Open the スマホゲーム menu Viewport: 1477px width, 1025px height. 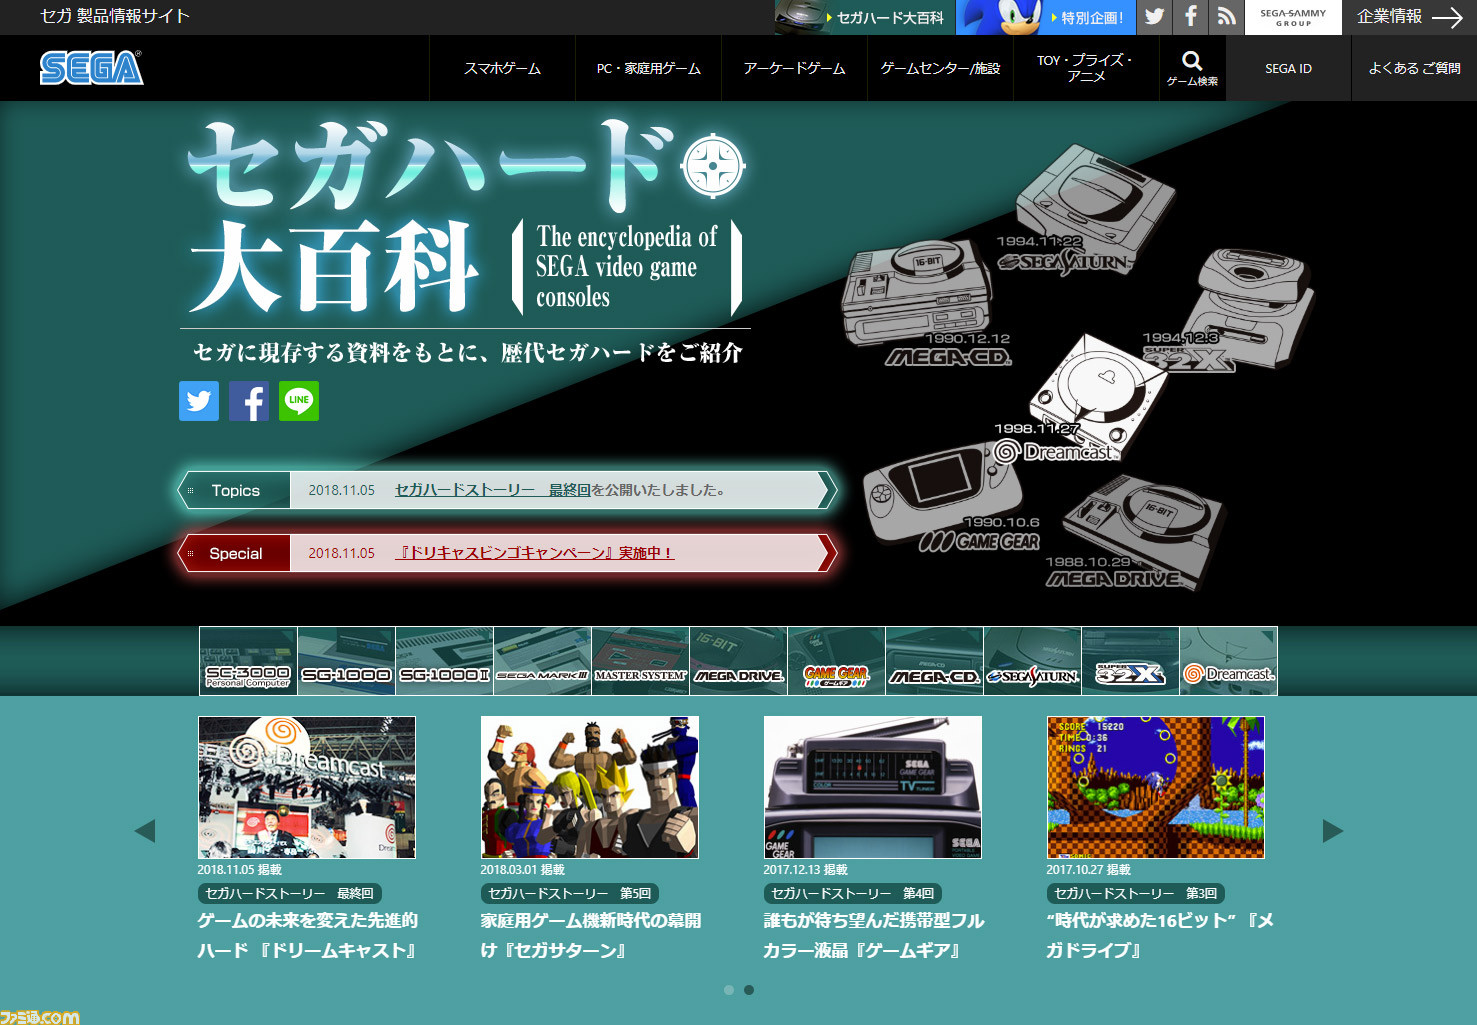(502, 68)
